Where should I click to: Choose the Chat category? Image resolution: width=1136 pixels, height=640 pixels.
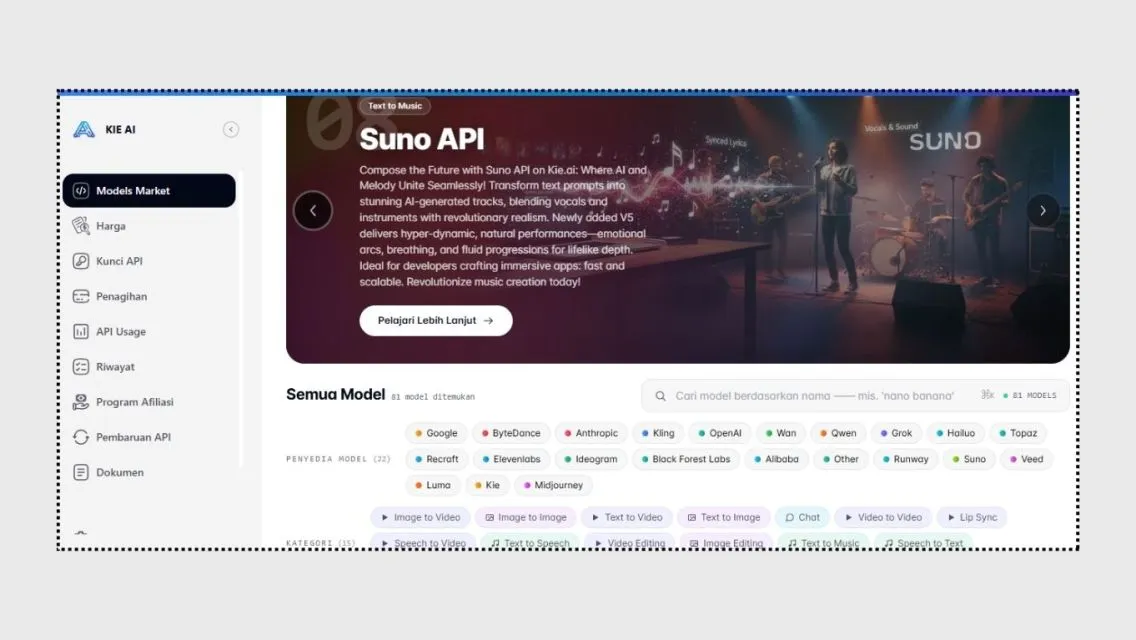pyautogui.click(x=803, y=518)
